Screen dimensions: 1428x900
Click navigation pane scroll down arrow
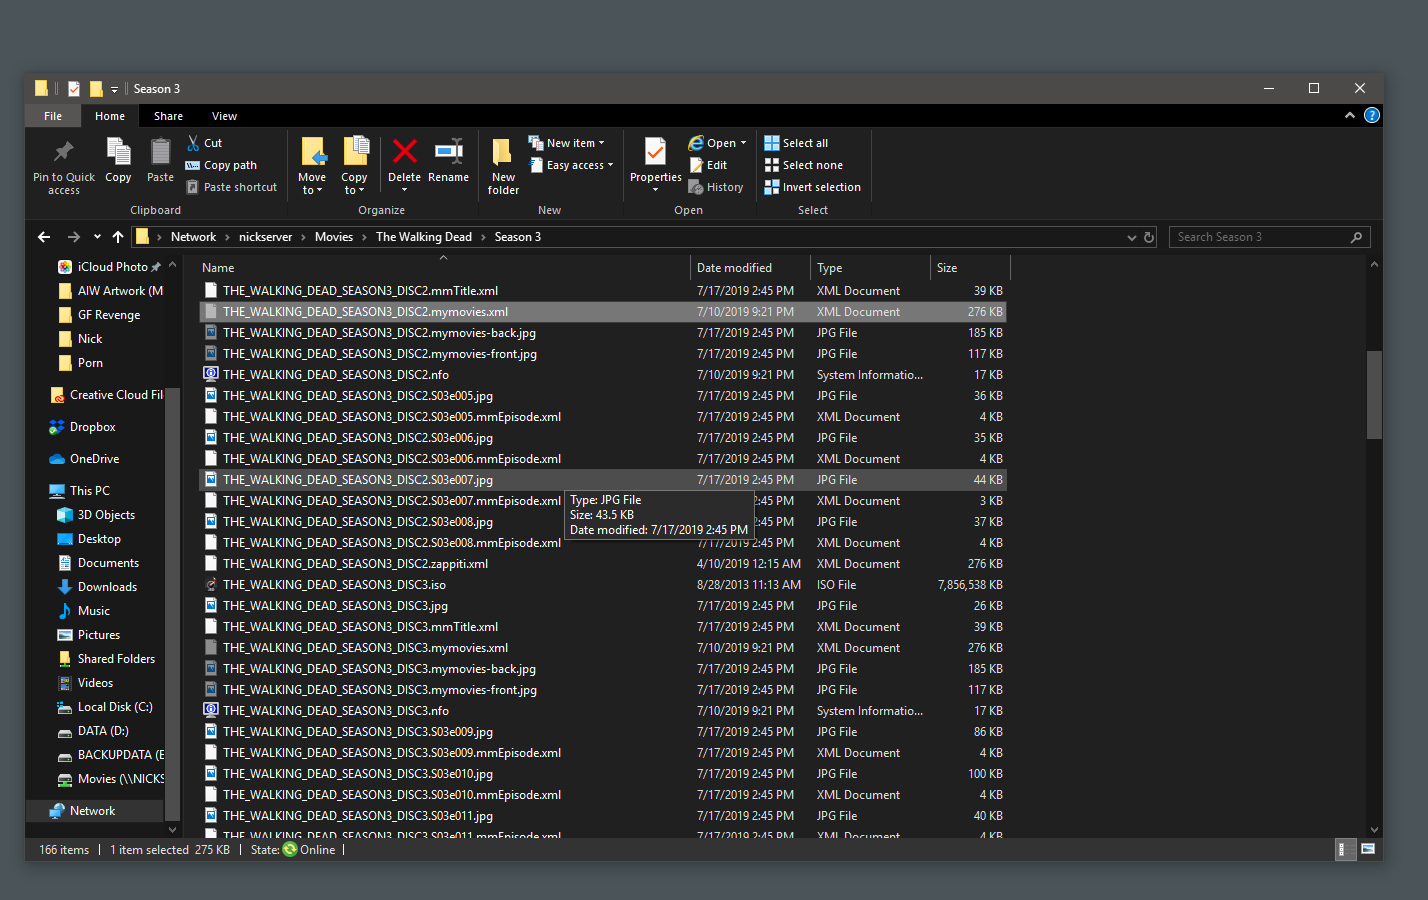click(172, 830)
